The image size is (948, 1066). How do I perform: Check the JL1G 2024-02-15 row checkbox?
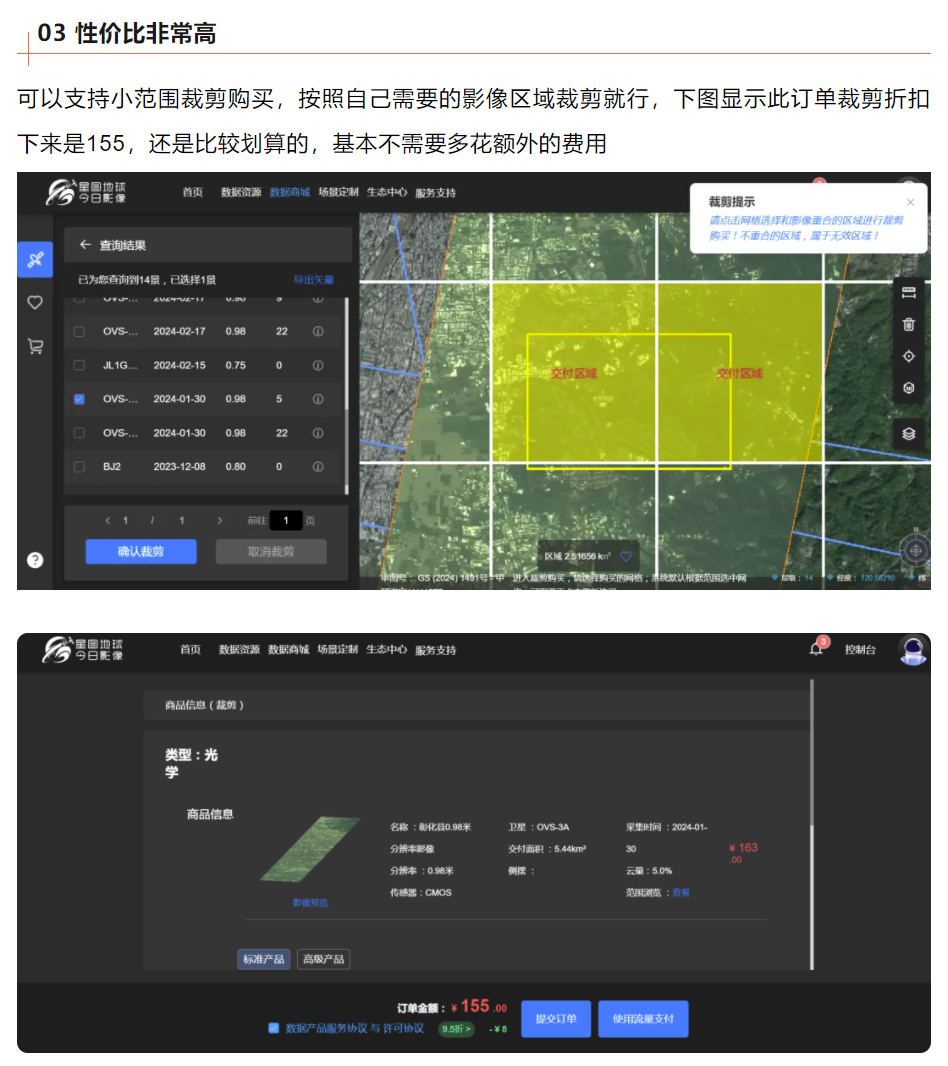80,365
